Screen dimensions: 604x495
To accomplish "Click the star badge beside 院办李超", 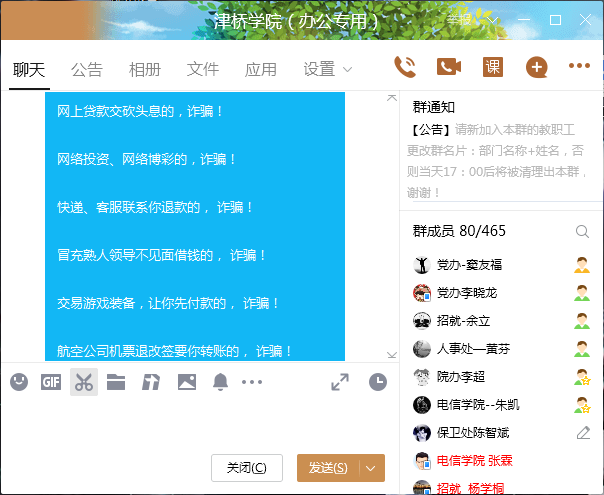I will point(582,377).
